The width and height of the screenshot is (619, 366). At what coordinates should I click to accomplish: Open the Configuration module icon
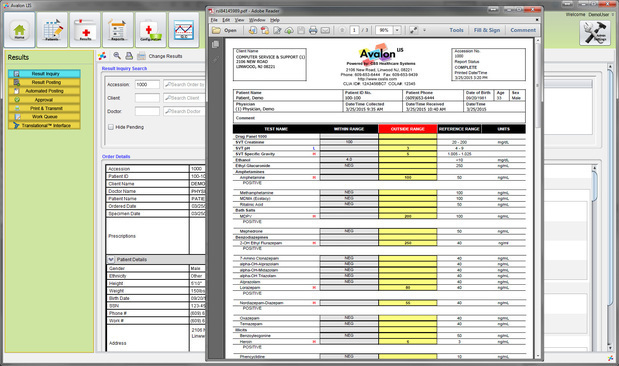tap(150, 30)
